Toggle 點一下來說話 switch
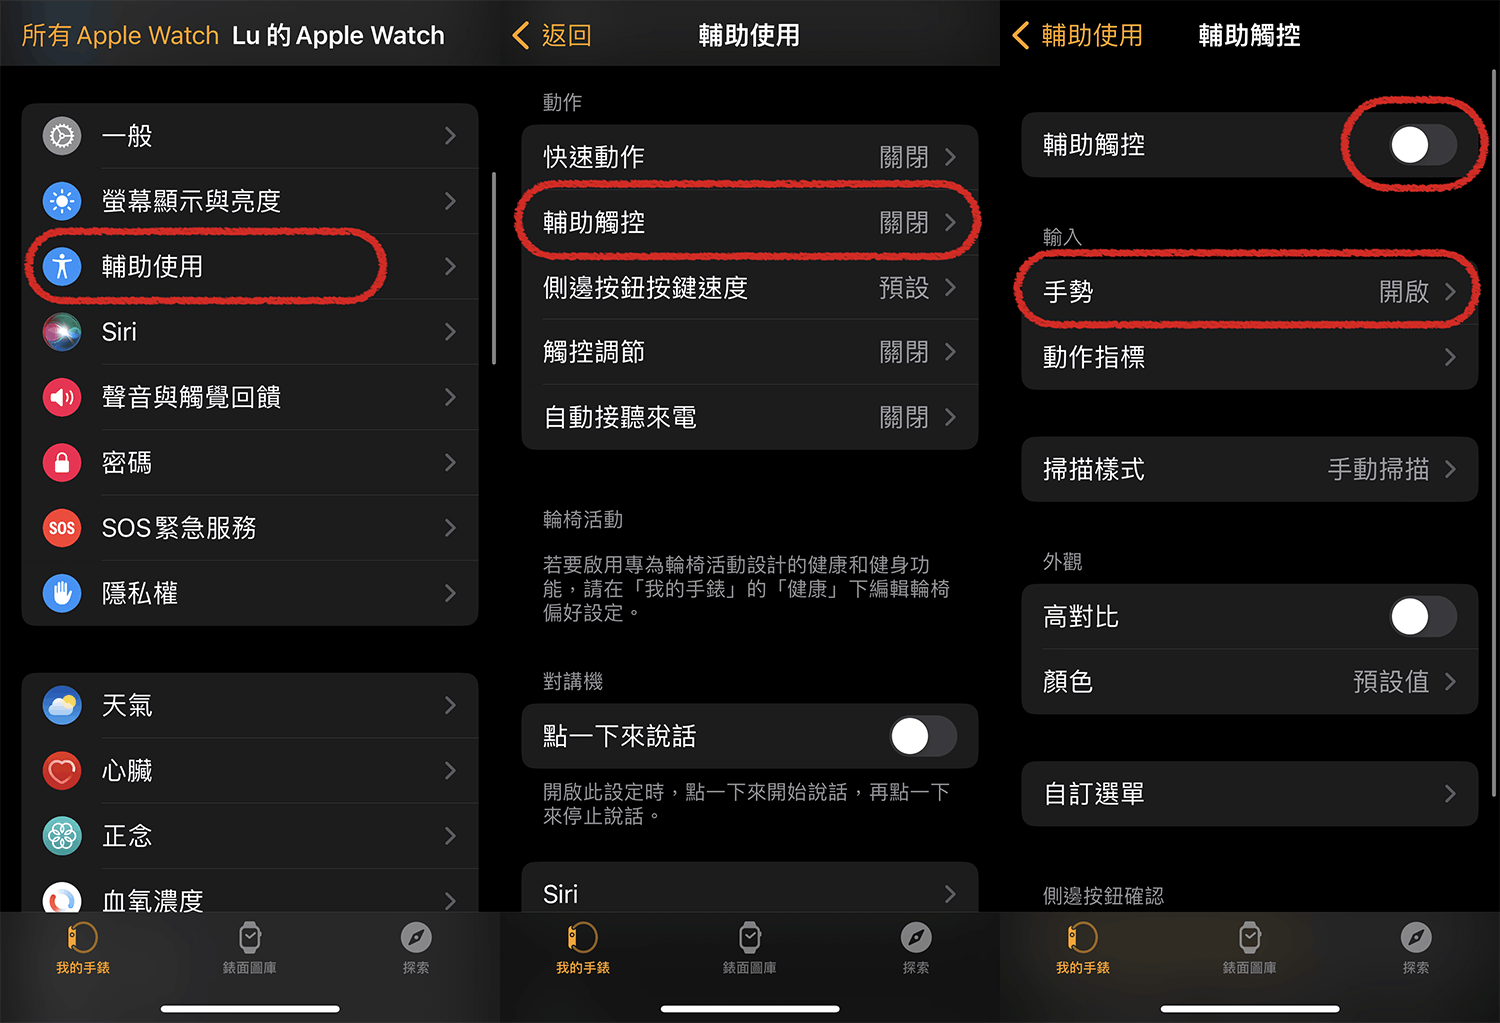 pyautogui.click(x=923, y=737)
